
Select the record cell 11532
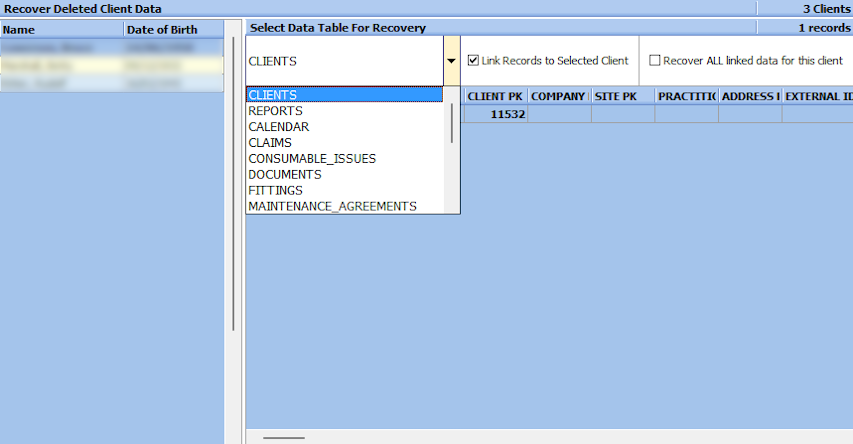tap(496, 114)
